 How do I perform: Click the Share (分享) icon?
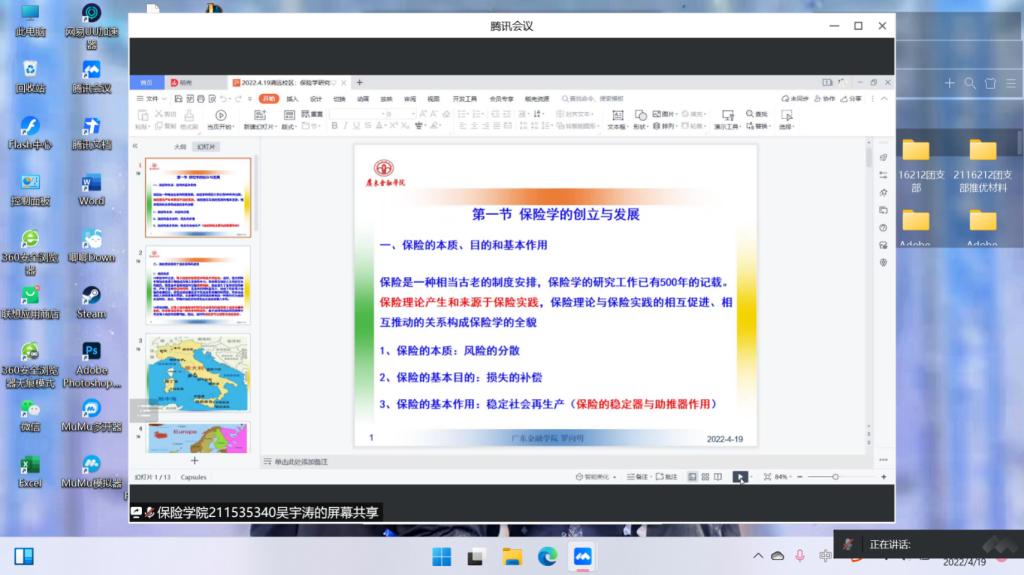[851, 99]
